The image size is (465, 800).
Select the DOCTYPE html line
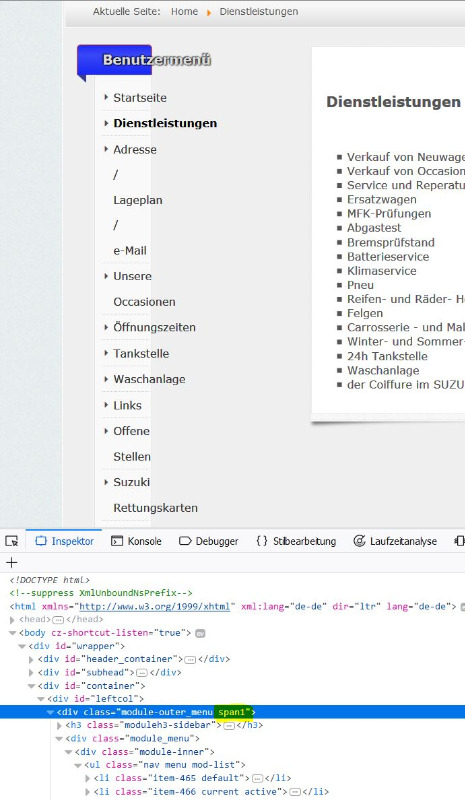tap(50, 580)
